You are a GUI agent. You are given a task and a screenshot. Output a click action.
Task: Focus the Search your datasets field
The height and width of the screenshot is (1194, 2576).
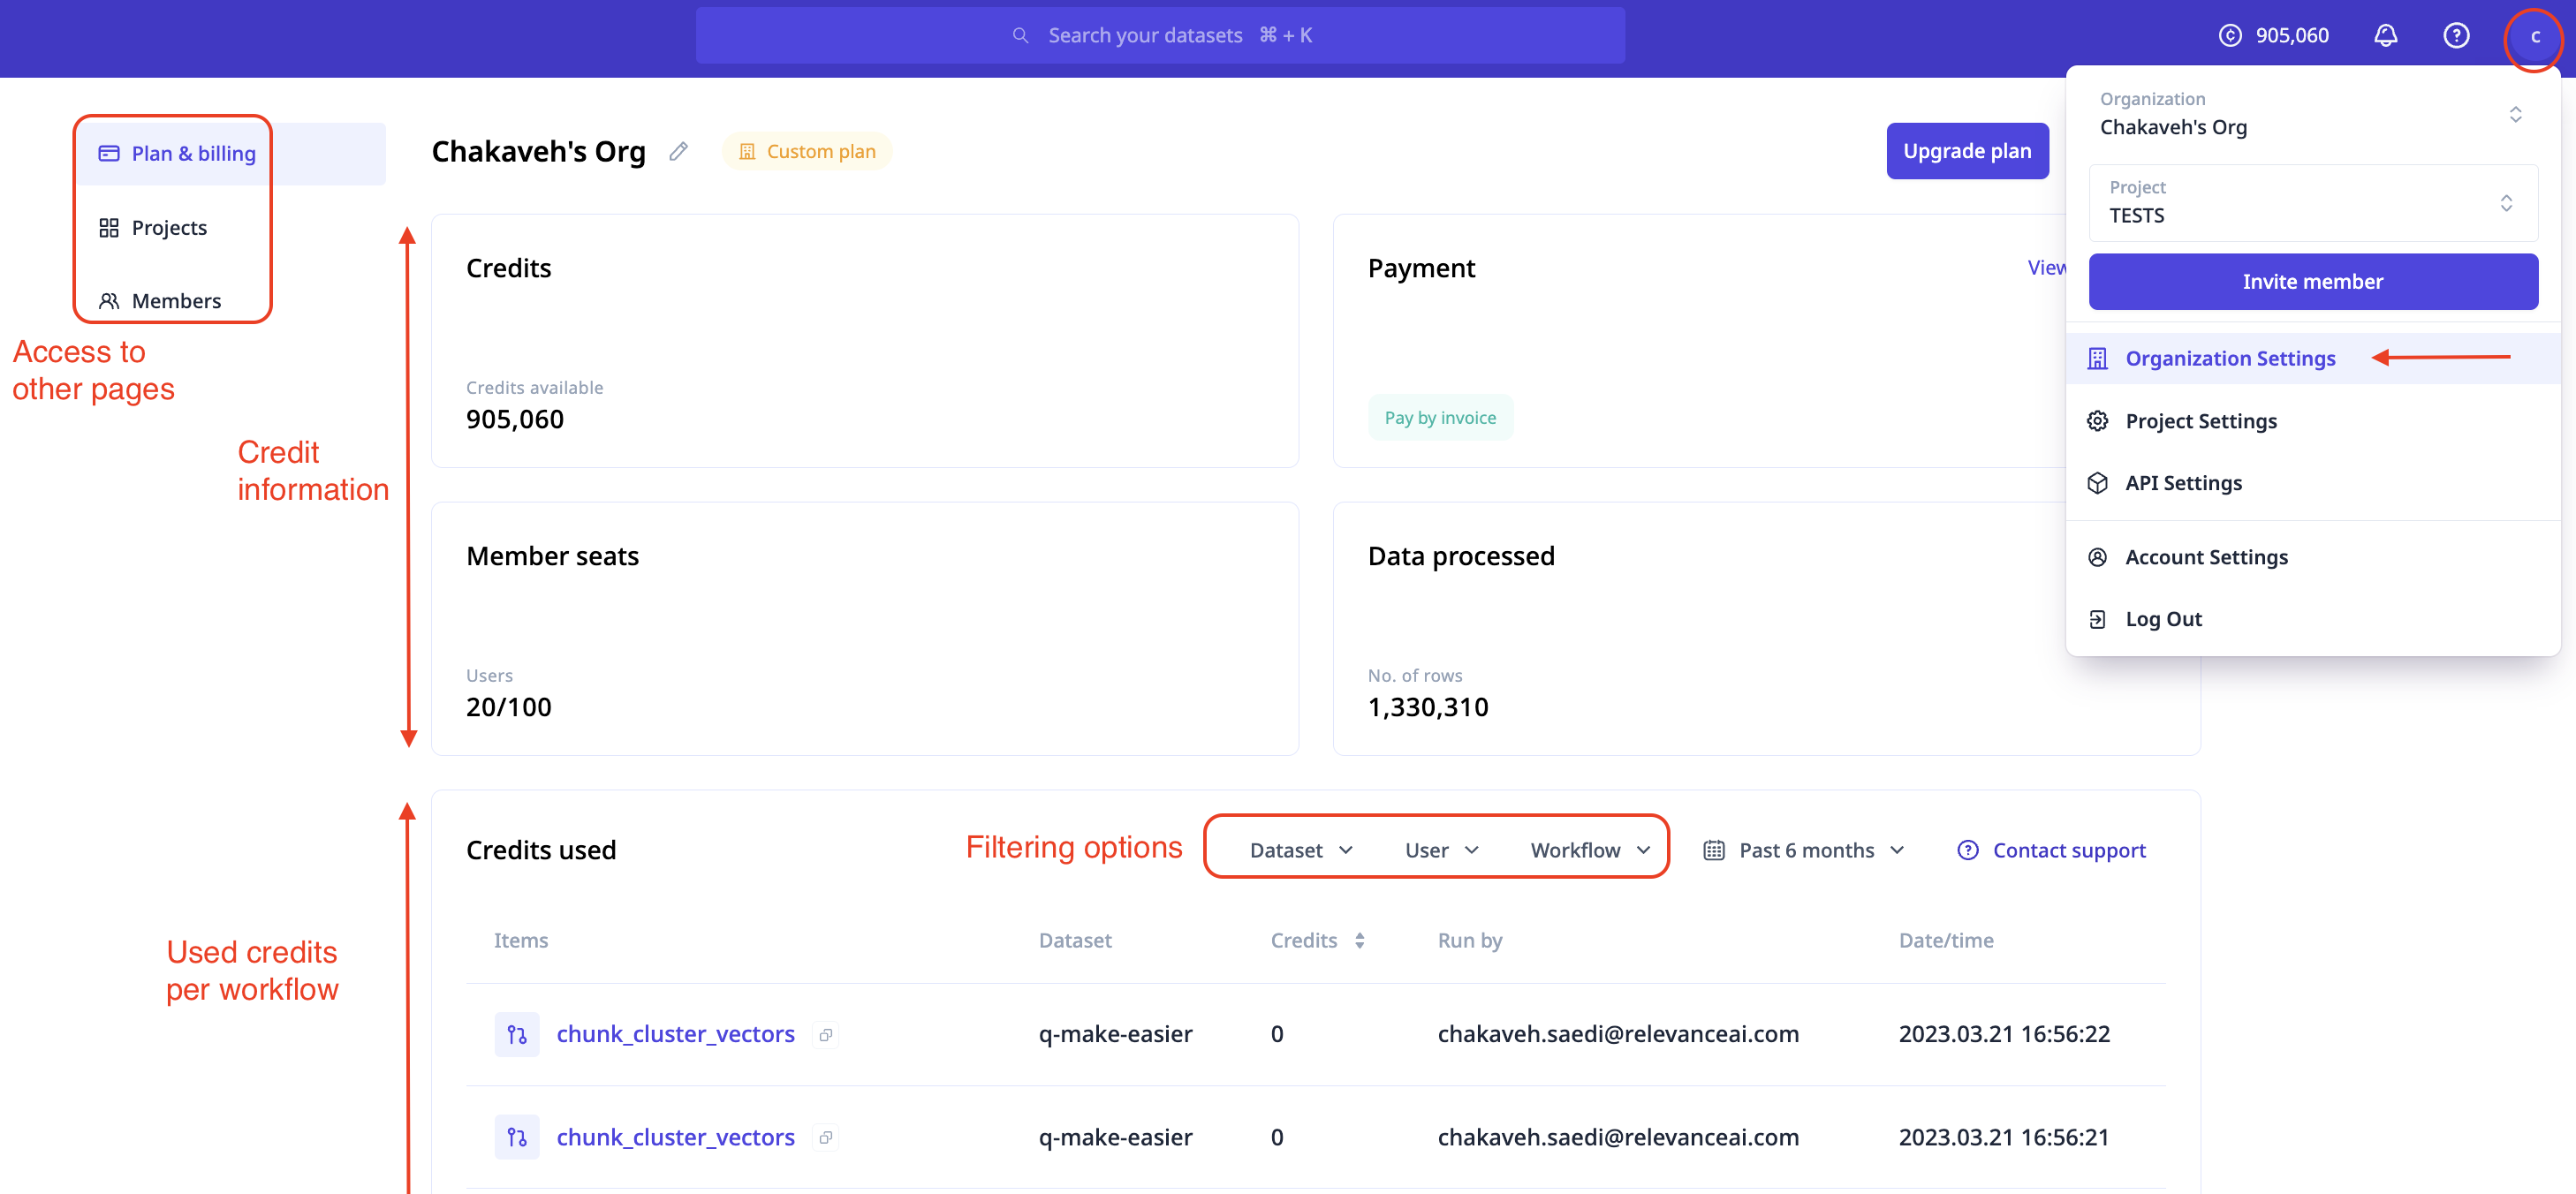pos(1160,36)
